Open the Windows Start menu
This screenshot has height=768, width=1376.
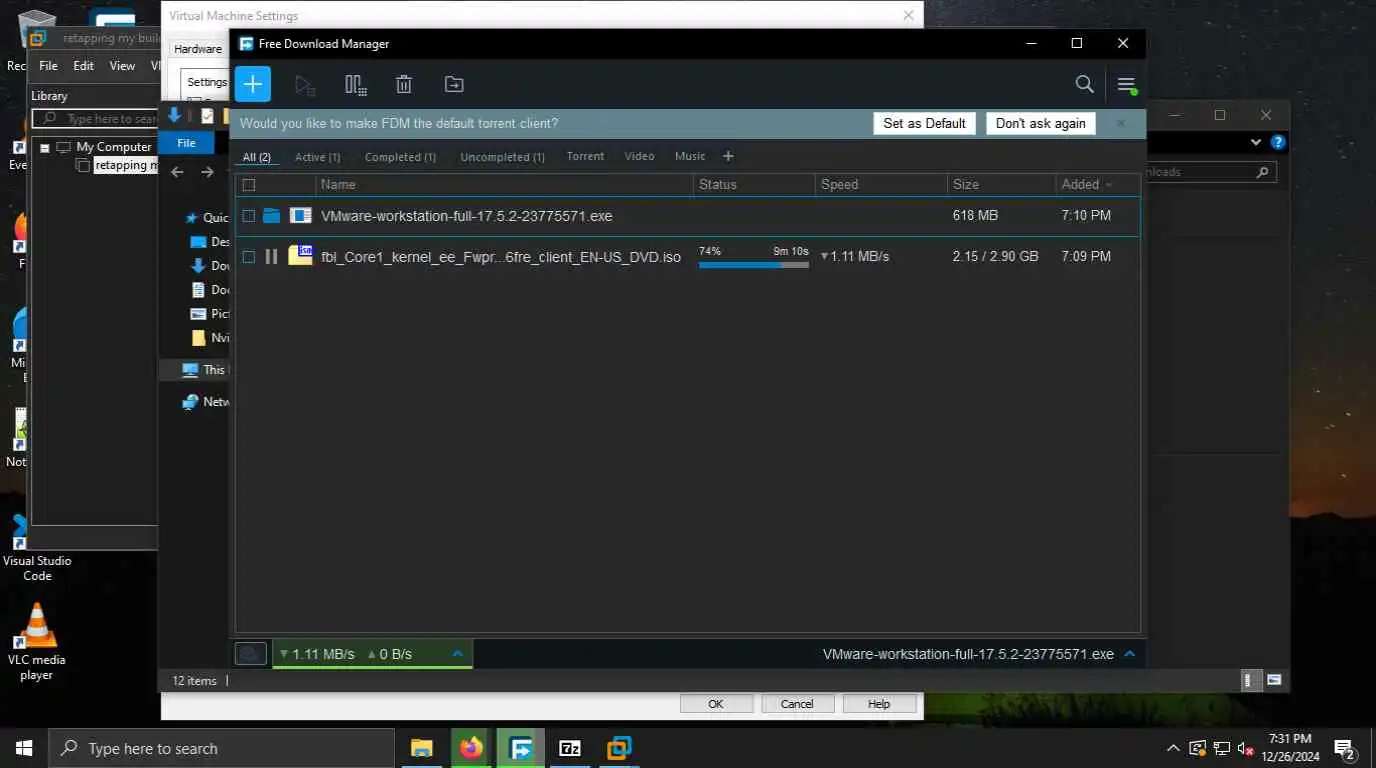24,748
